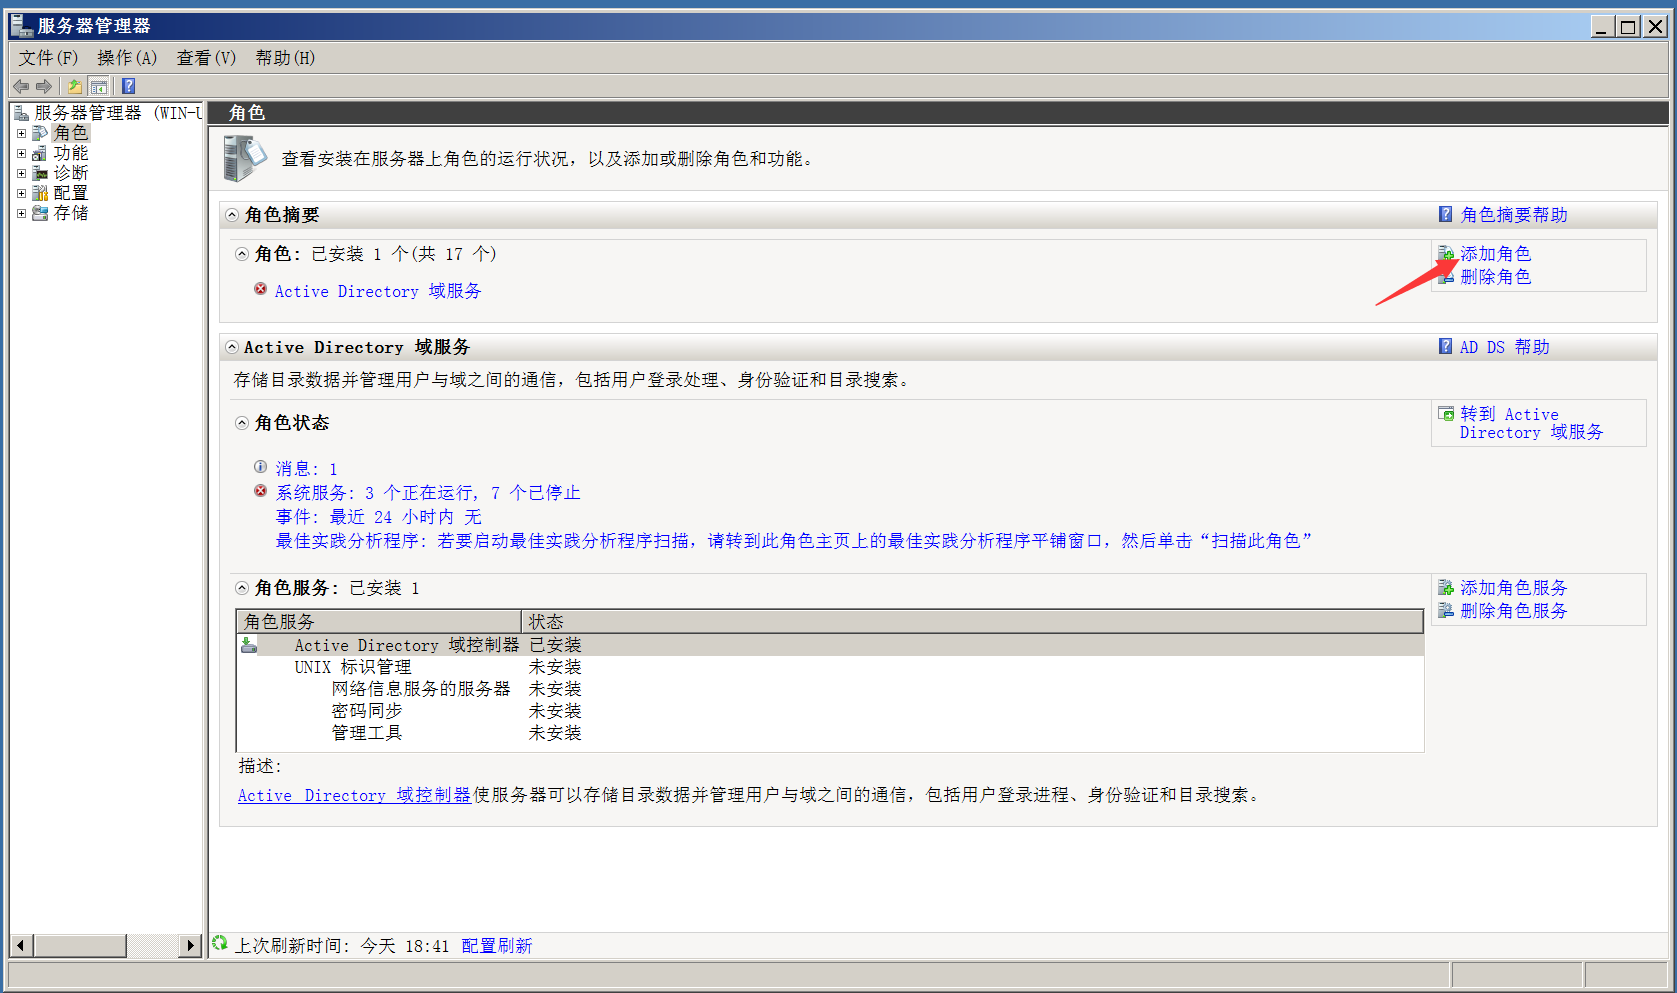The width and height of the screenshot is (1677, 993).
Task: Click the 删除角色 icon
Action: 1446,277
